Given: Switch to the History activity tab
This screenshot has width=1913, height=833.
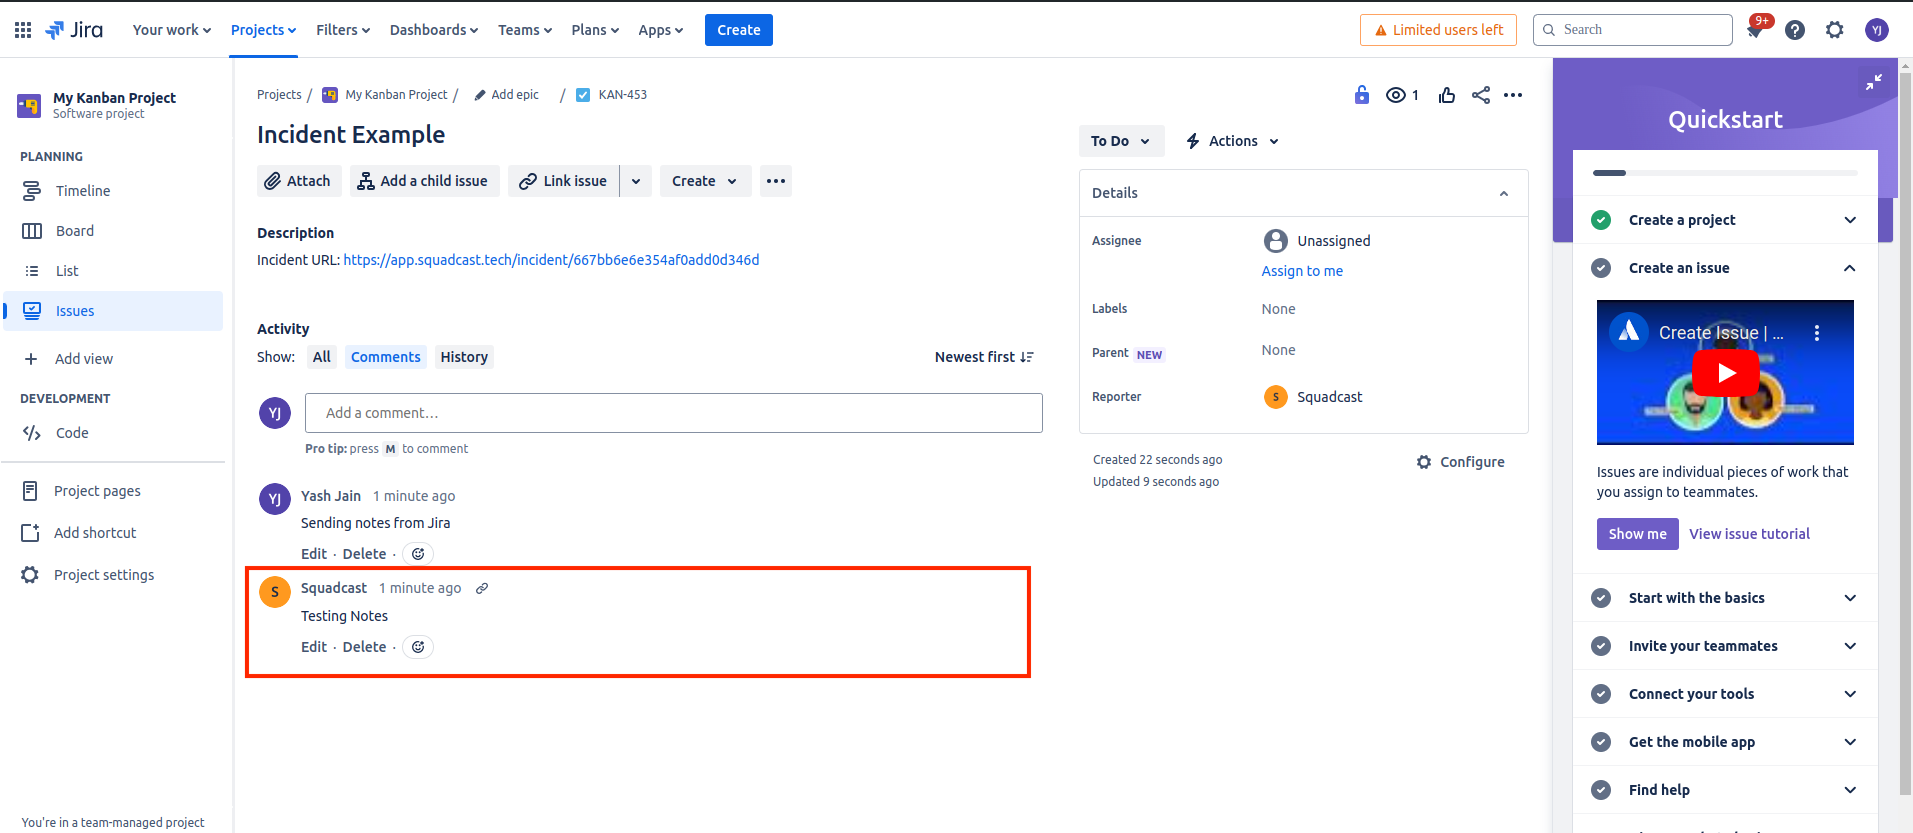Looking at the screenshot, I should click(464, 357).
